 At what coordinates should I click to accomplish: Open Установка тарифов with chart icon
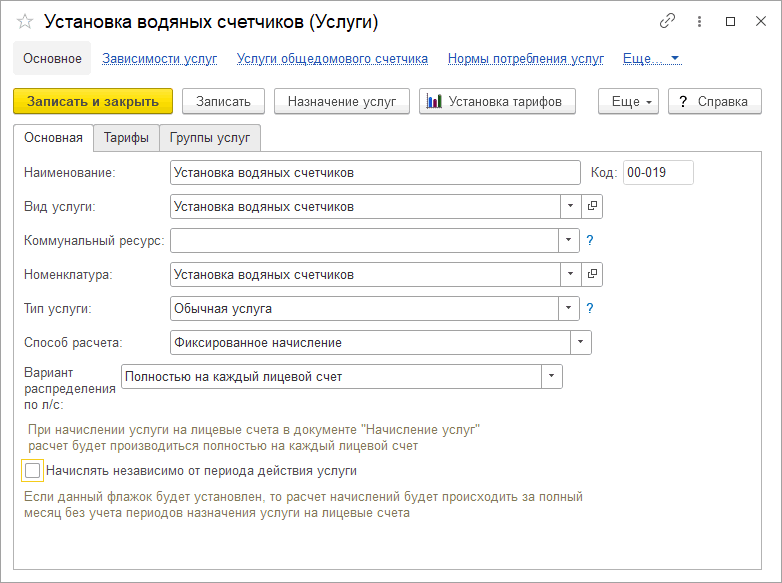click(497, 101)
